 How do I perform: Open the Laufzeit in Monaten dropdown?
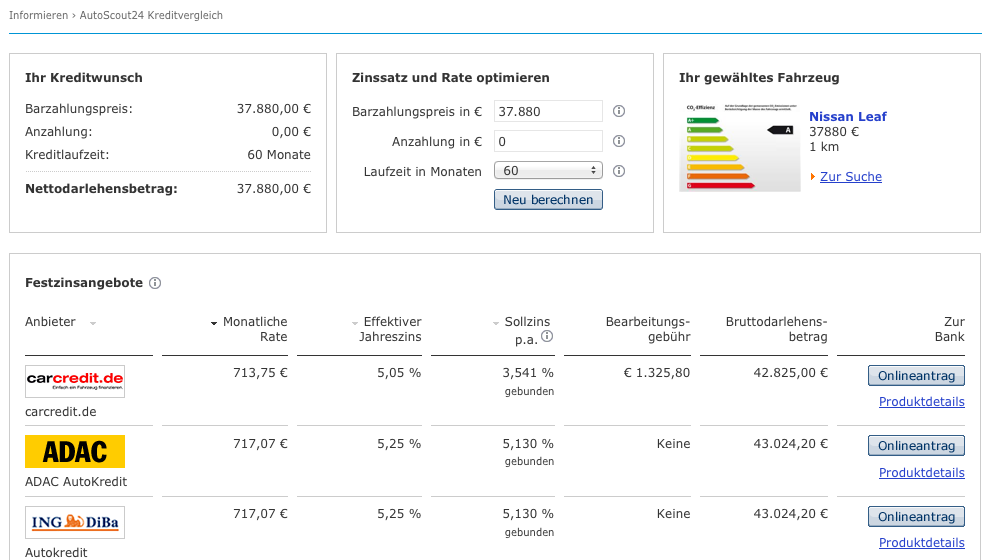click(x=548, y=171)
